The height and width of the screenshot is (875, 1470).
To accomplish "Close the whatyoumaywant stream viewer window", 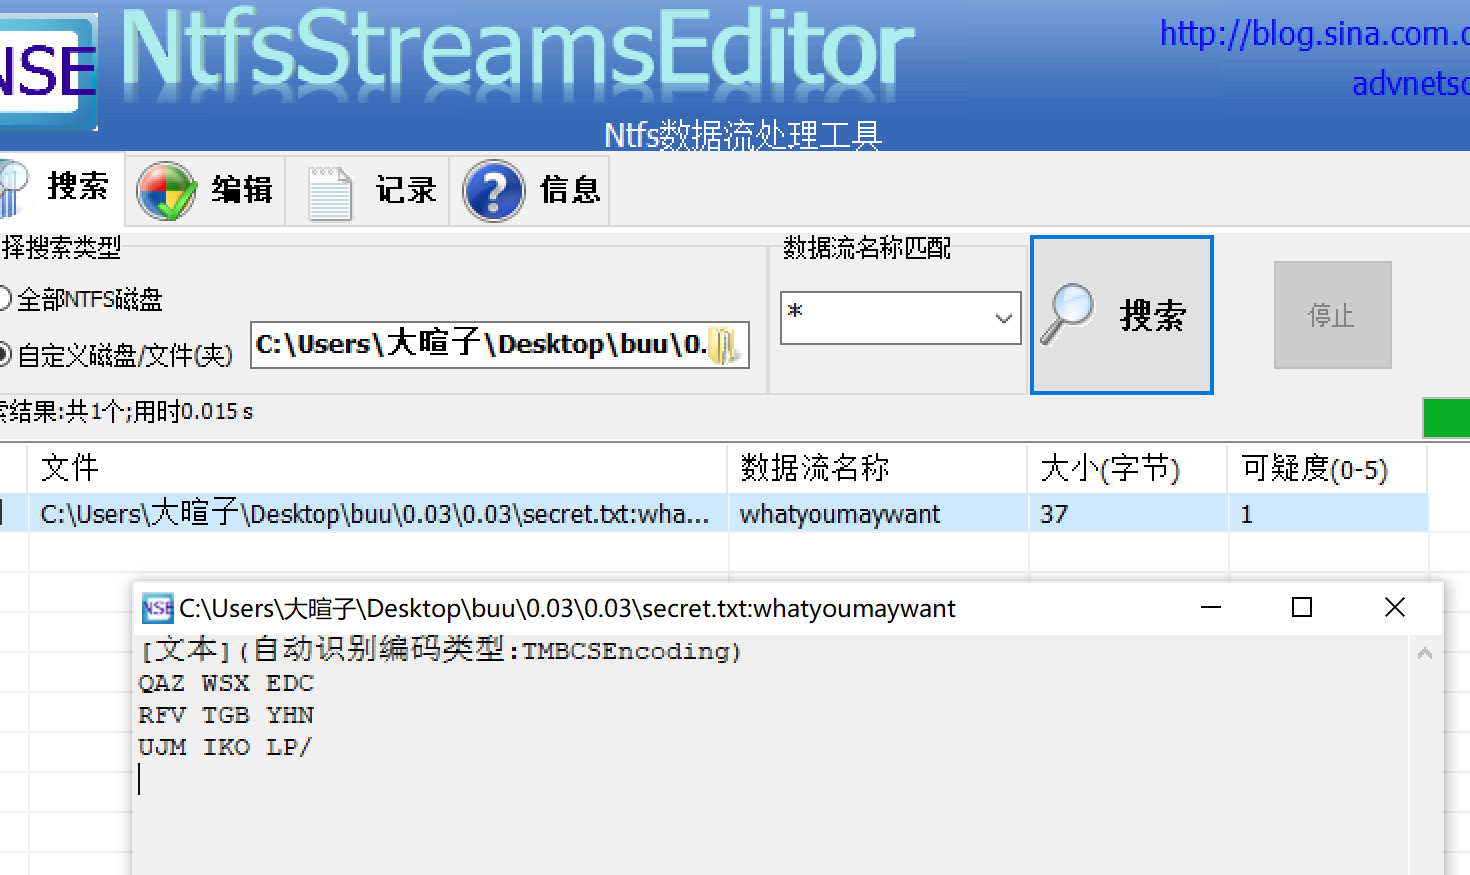I will [1395, 608].
